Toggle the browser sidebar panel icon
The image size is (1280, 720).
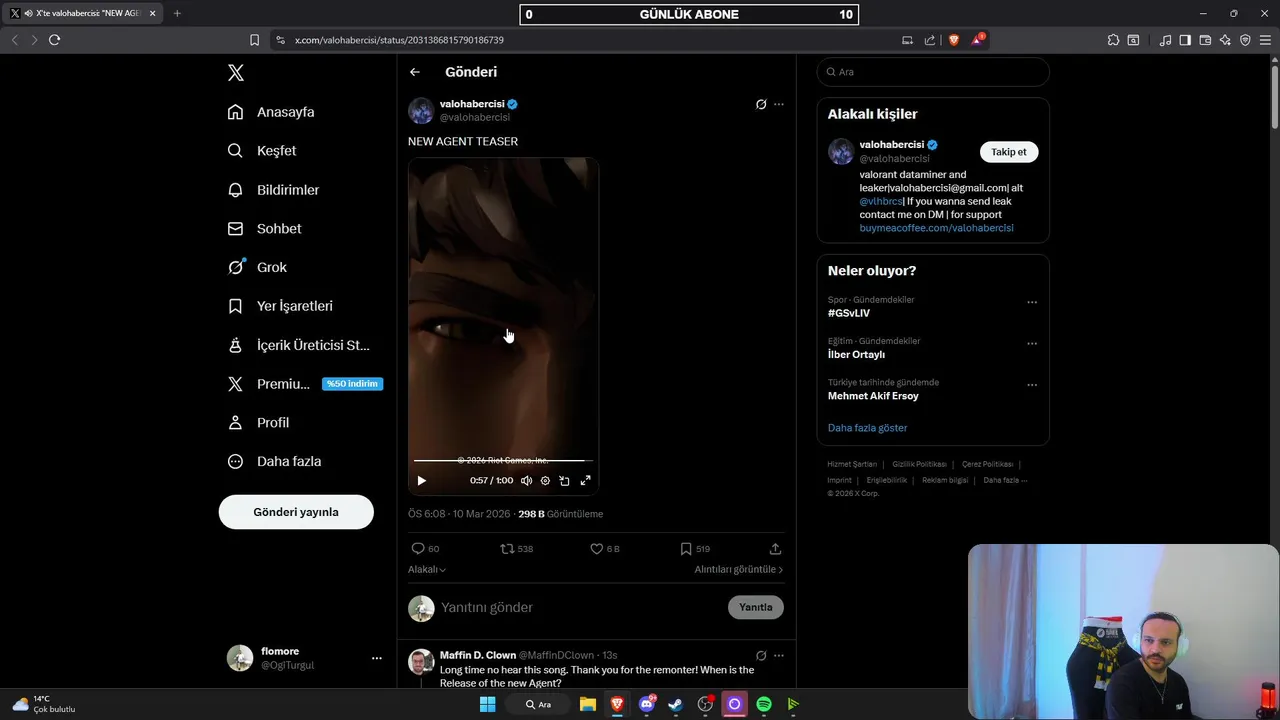(1185, 40)
